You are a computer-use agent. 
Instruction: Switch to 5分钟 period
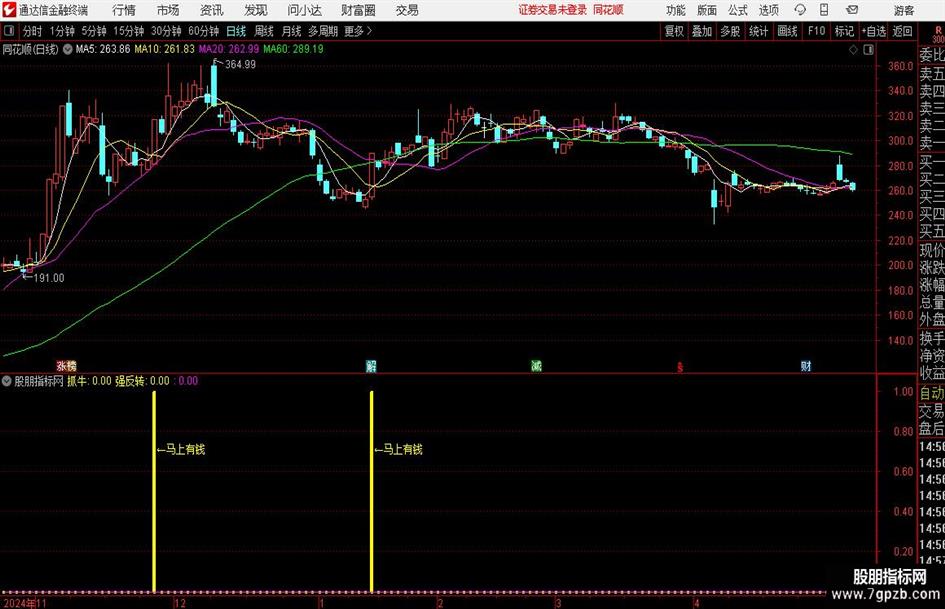pos(94,31)
